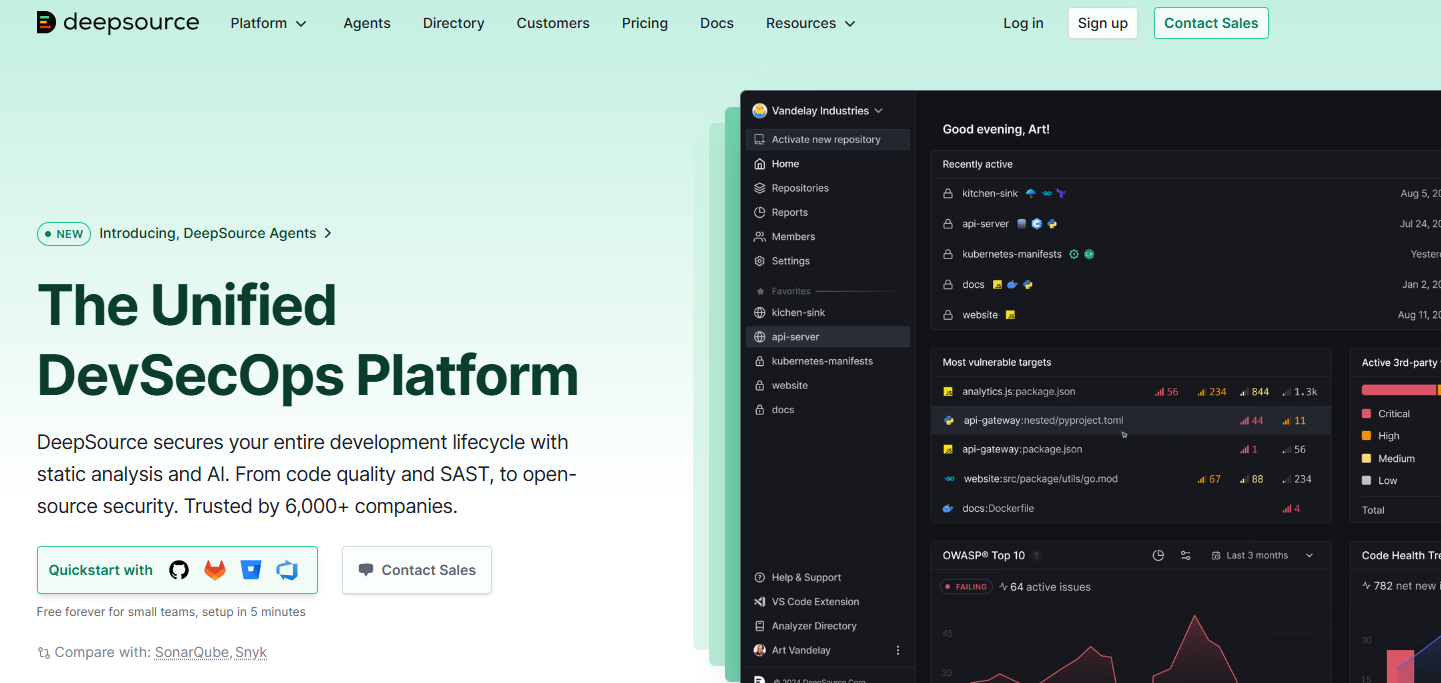This screenshot has width=1441, height=683.
Task: Open the Customers nav item
Action: [553, 23]
